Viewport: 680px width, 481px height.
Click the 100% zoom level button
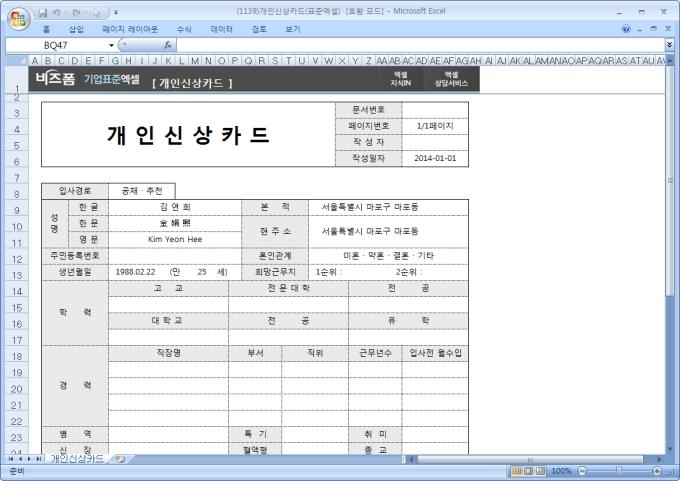[561, 471]
